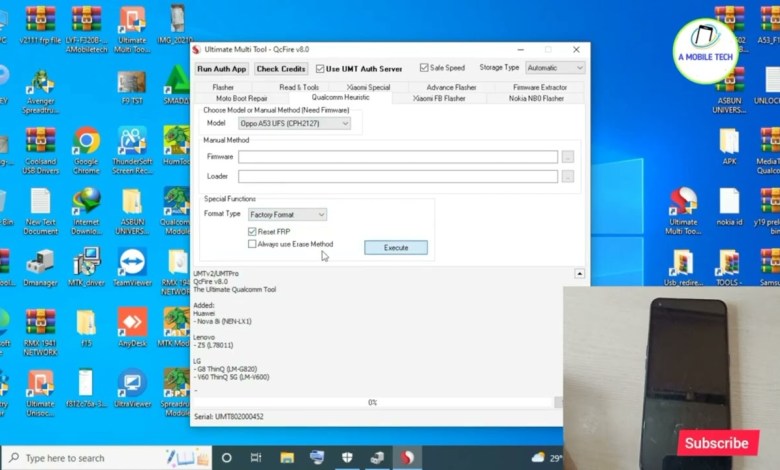Viewport: 780px width, 470px height.
Task: Click the log scroll-up arrow
Action: [580, 274]
